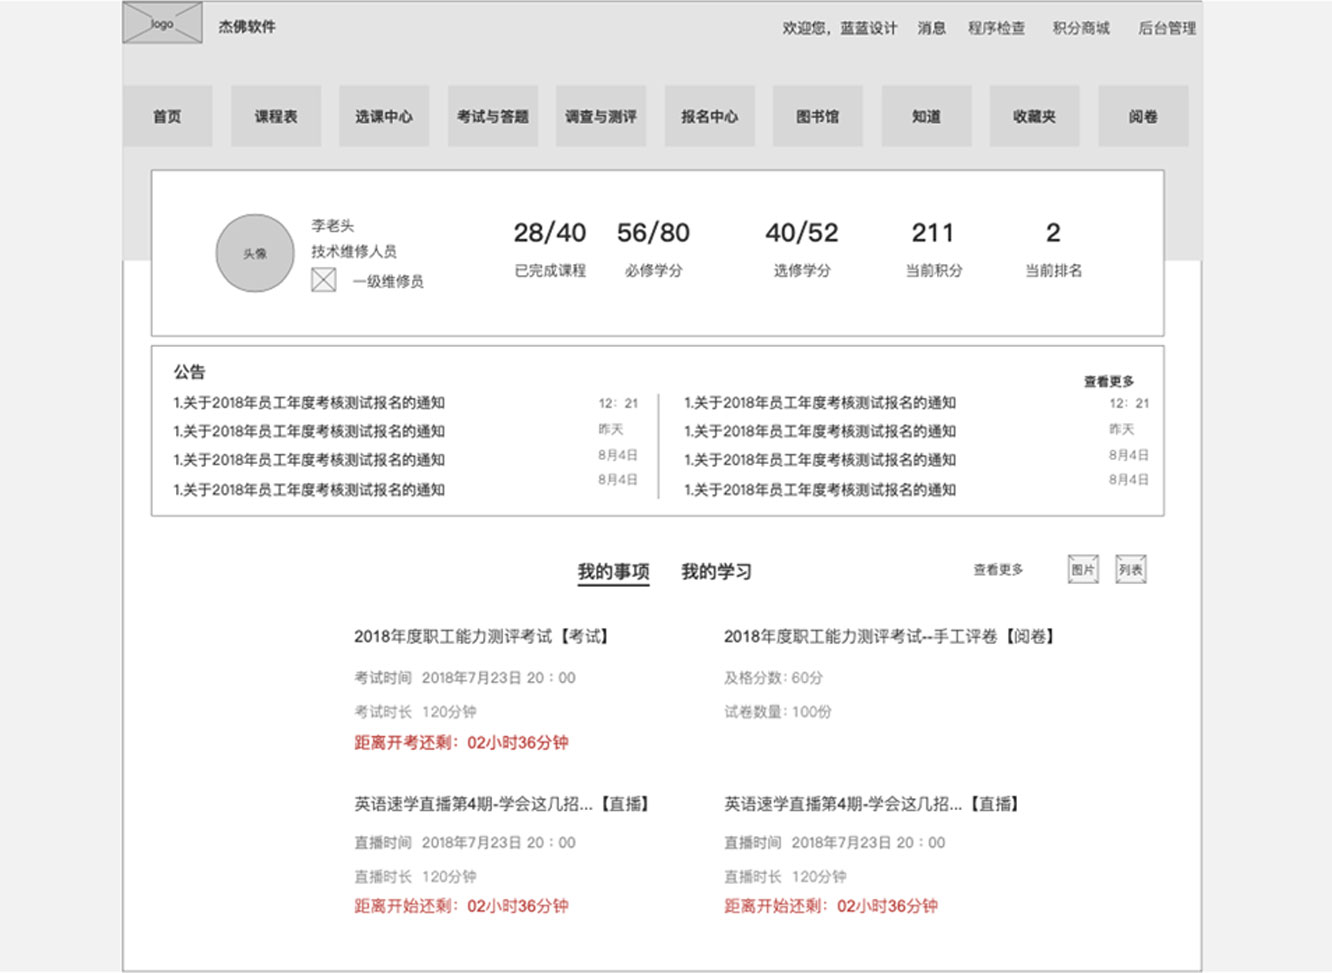Image resolution: width=1332 pixels, height=973 pixels.
Task: View 消息 messages
Action: pos(930,28)
